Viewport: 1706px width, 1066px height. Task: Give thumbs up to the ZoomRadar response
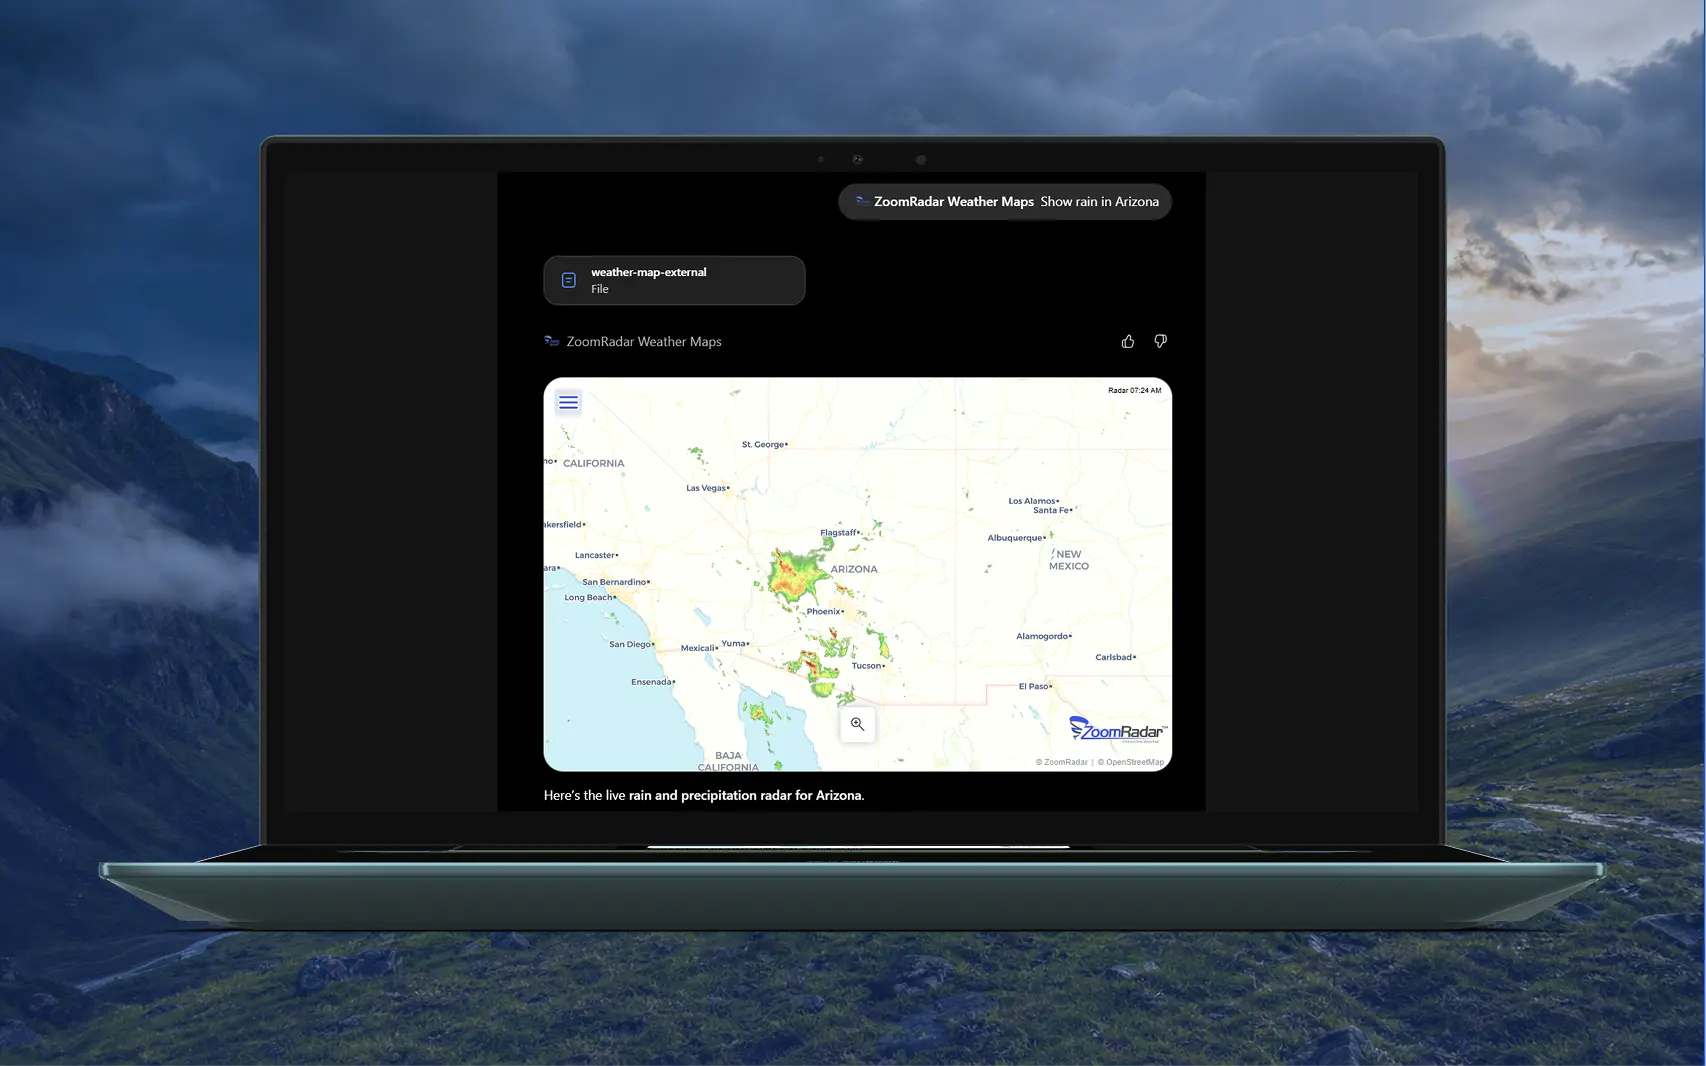tap(1128, 342)
